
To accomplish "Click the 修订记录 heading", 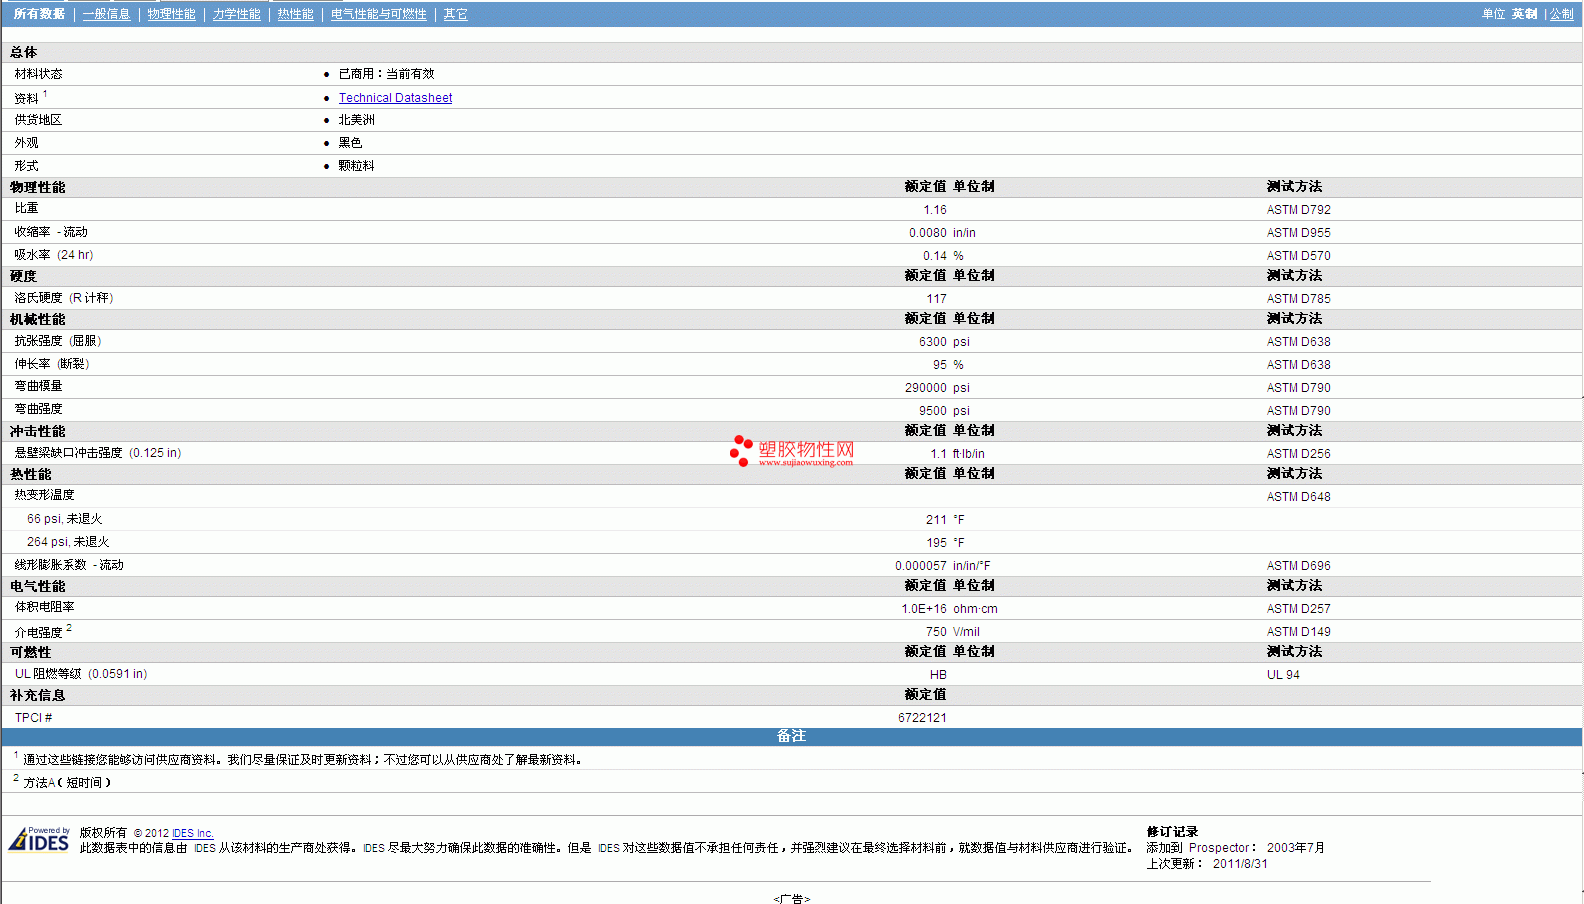I will [x=1172, y=832].
